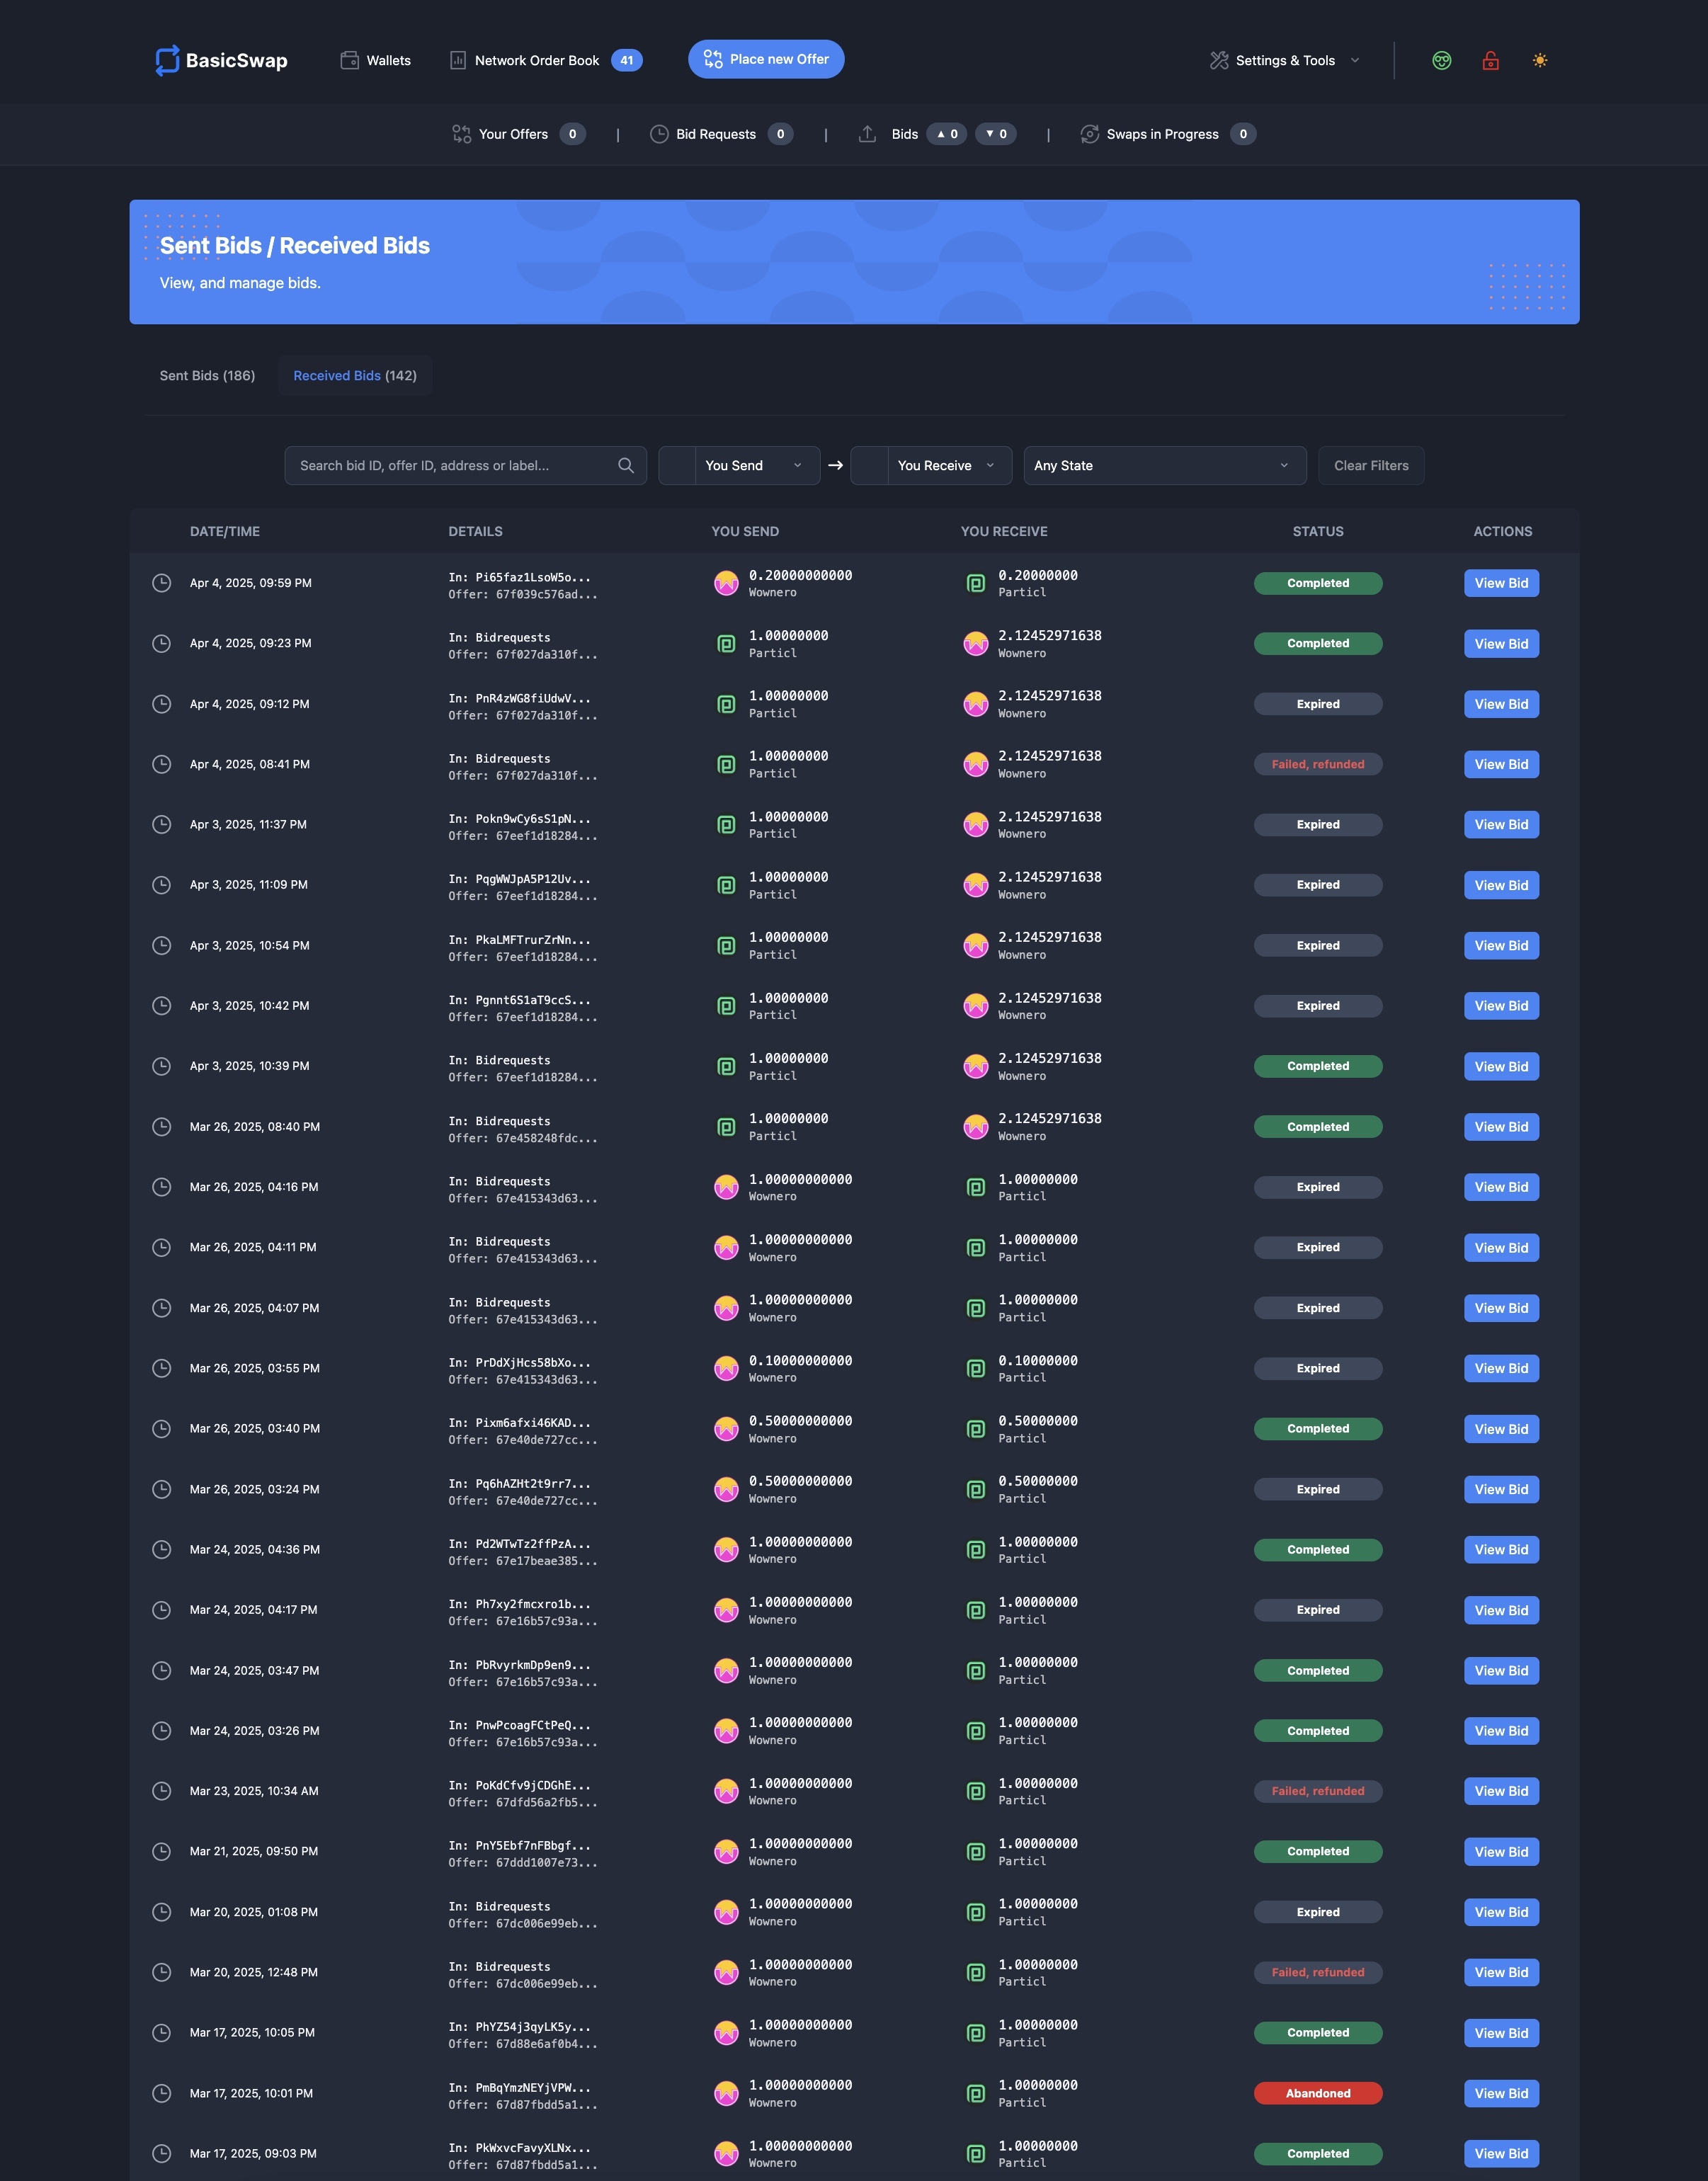Switch to the Sent Bids tab
This screenshot has width=1708, height=2181.
click(x=206, y=375)
